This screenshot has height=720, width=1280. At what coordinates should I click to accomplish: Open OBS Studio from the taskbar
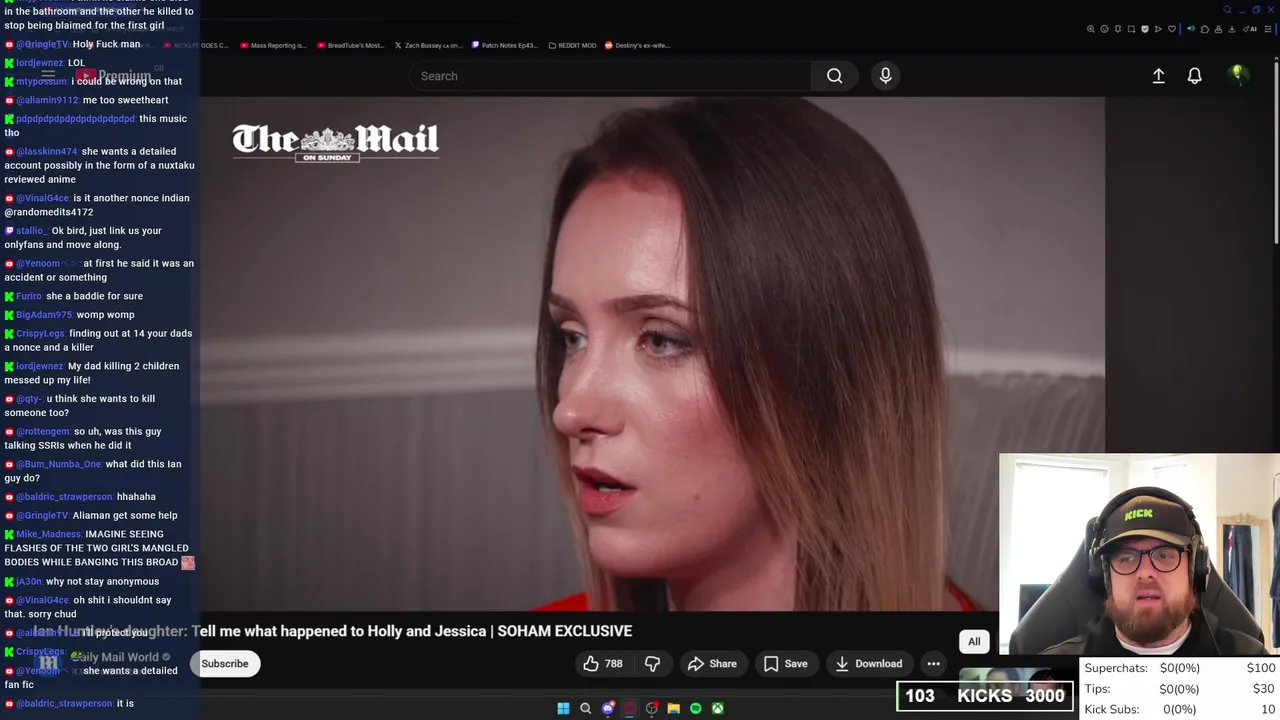tap(652, 708)
